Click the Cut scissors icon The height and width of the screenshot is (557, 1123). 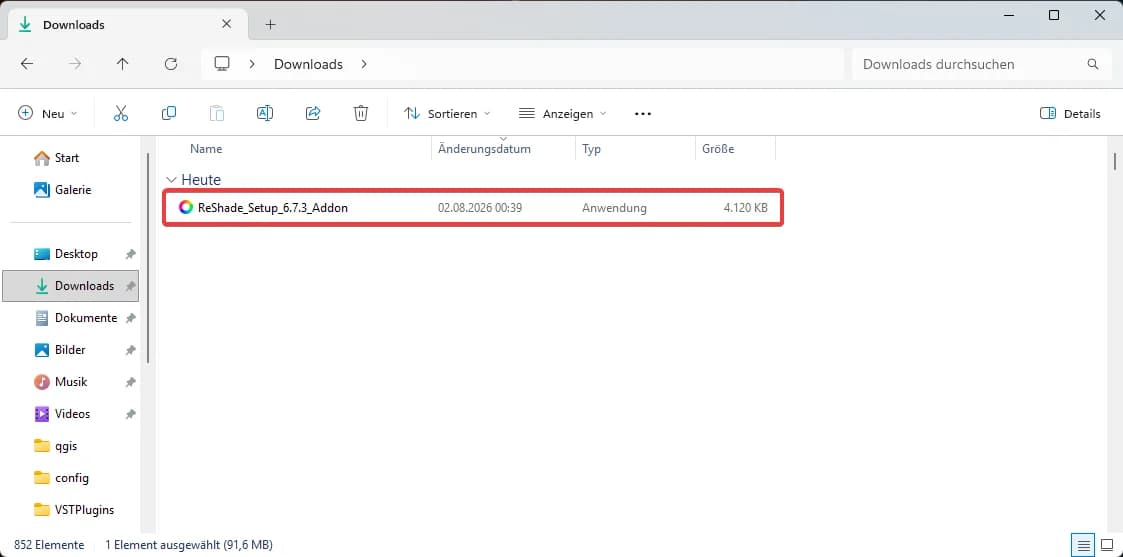coord(121,113)
